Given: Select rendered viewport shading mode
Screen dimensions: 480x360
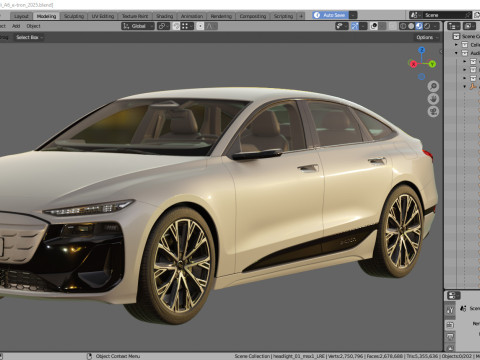Looking at the screenshot, I should point(427,26).
